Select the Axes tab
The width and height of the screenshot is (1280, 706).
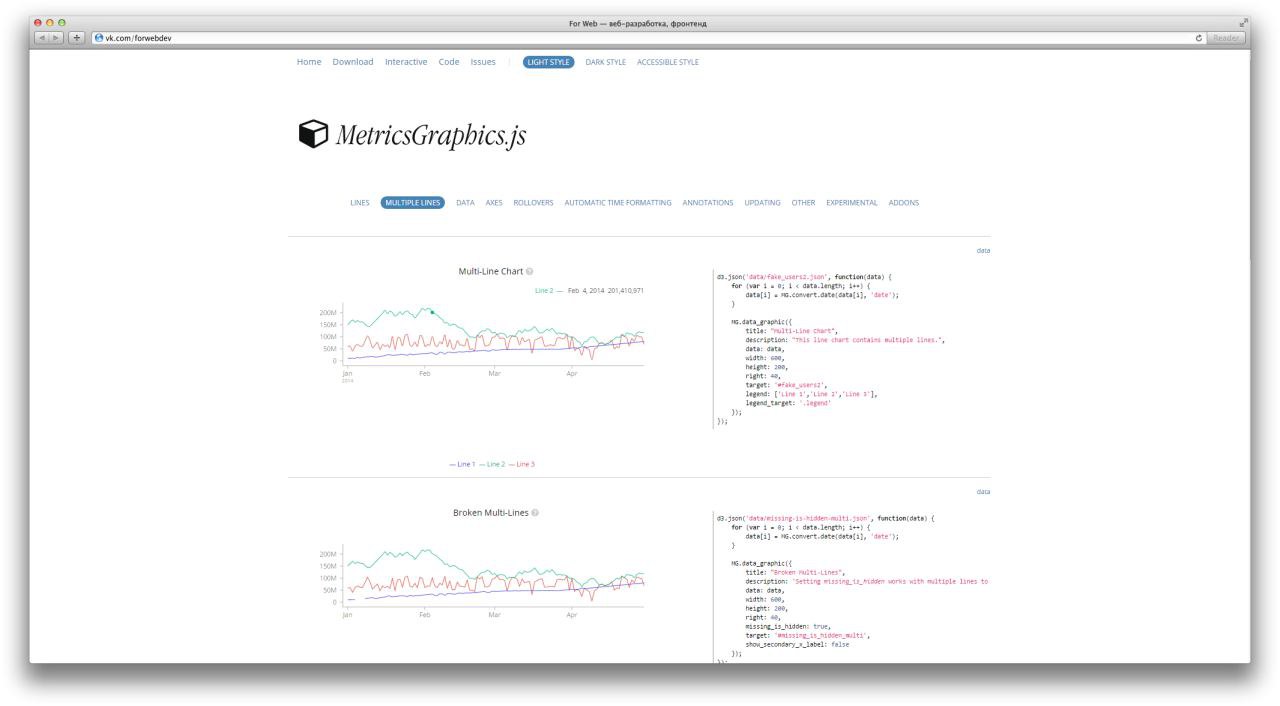pyautogui.click(x=494, y=203)
